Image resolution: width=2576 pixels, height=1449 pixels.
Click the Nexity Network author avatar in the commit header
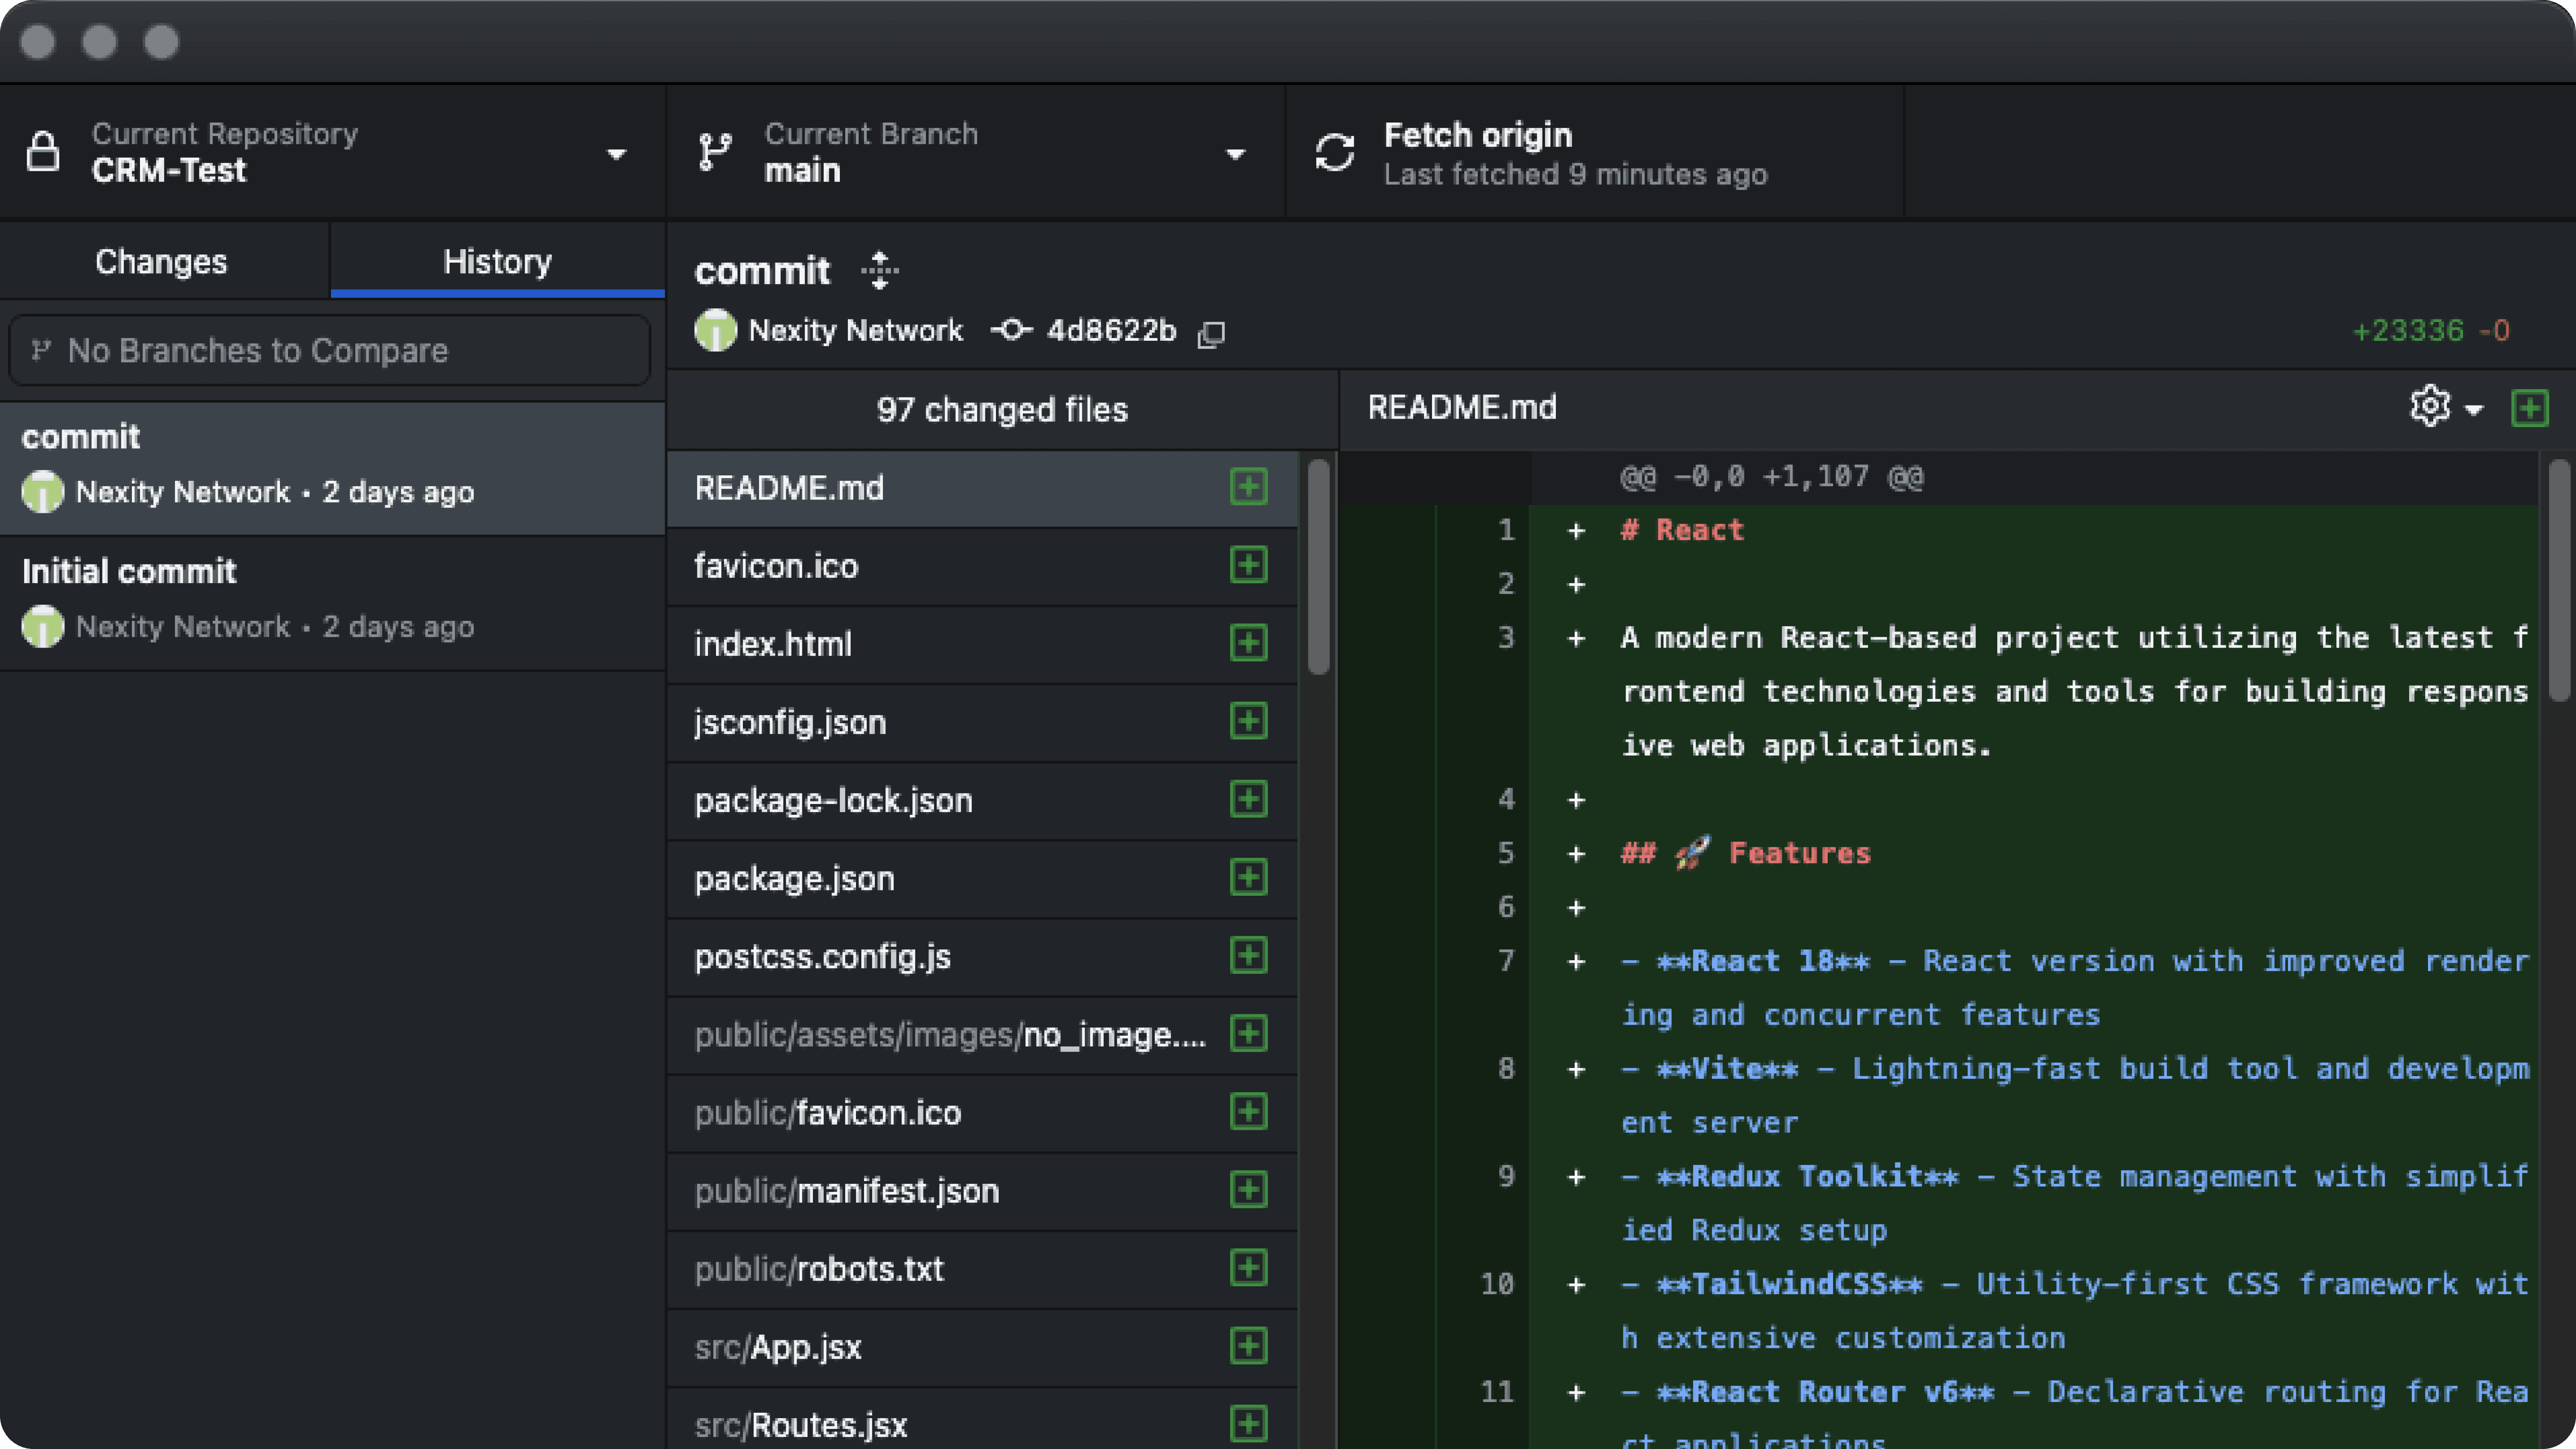[715, 330]
